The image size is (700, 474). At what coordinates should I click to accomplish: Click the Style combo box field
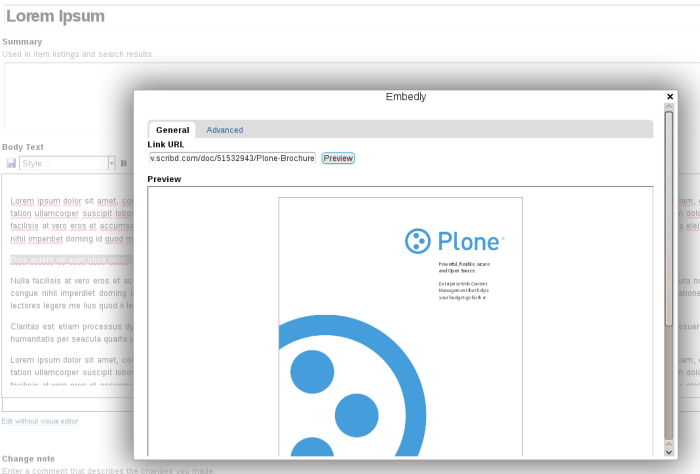click(x=62, y=163)
